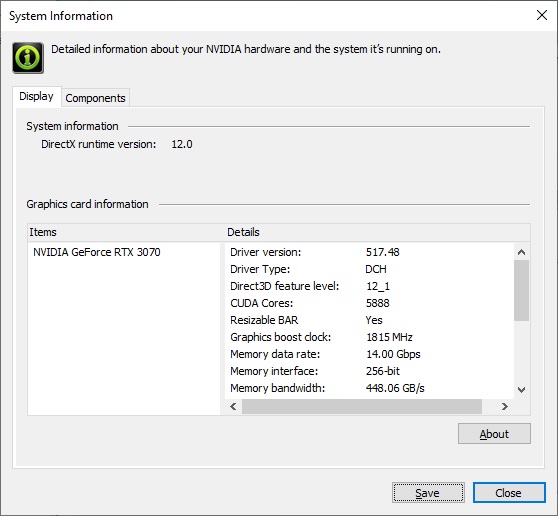The width and height of the screenshot is (558, 516).
Task: Click the Memory data rate value 14.00 Gbps
Action: click(x=393, y=354)
